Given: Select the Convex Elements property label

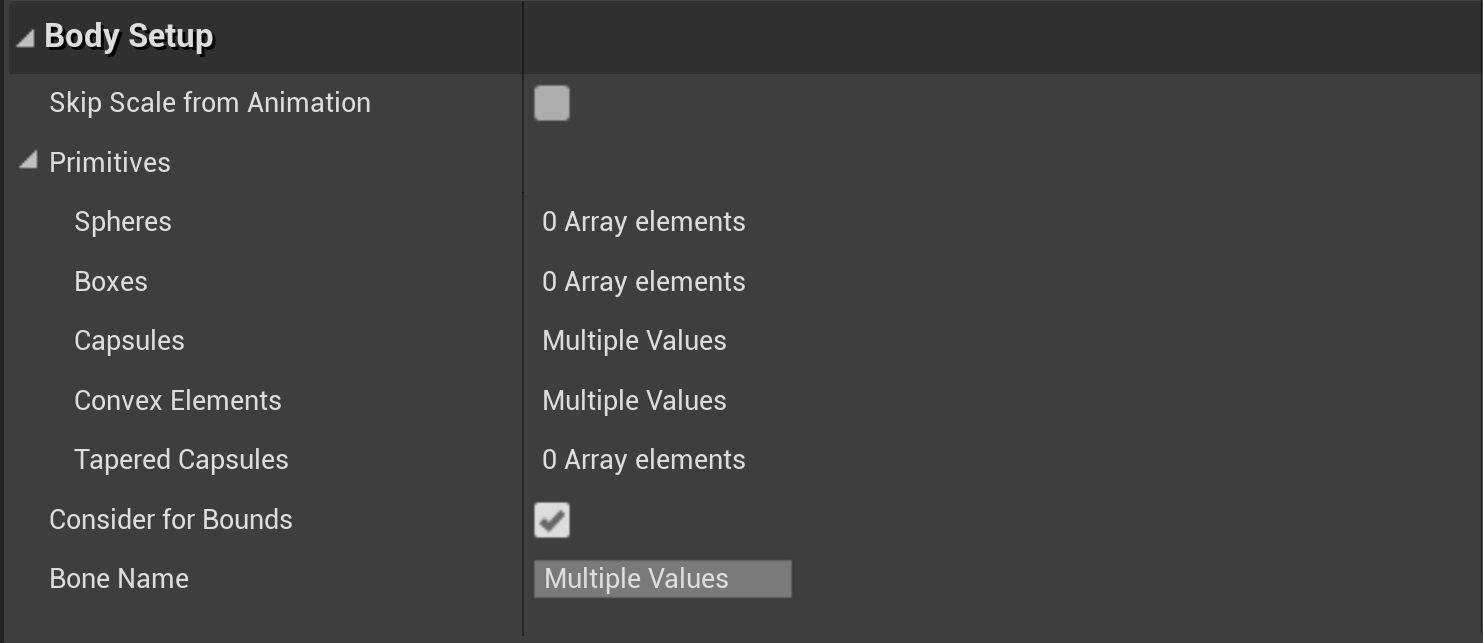Looking at the screenshot, I should click(x=178, y=401).
